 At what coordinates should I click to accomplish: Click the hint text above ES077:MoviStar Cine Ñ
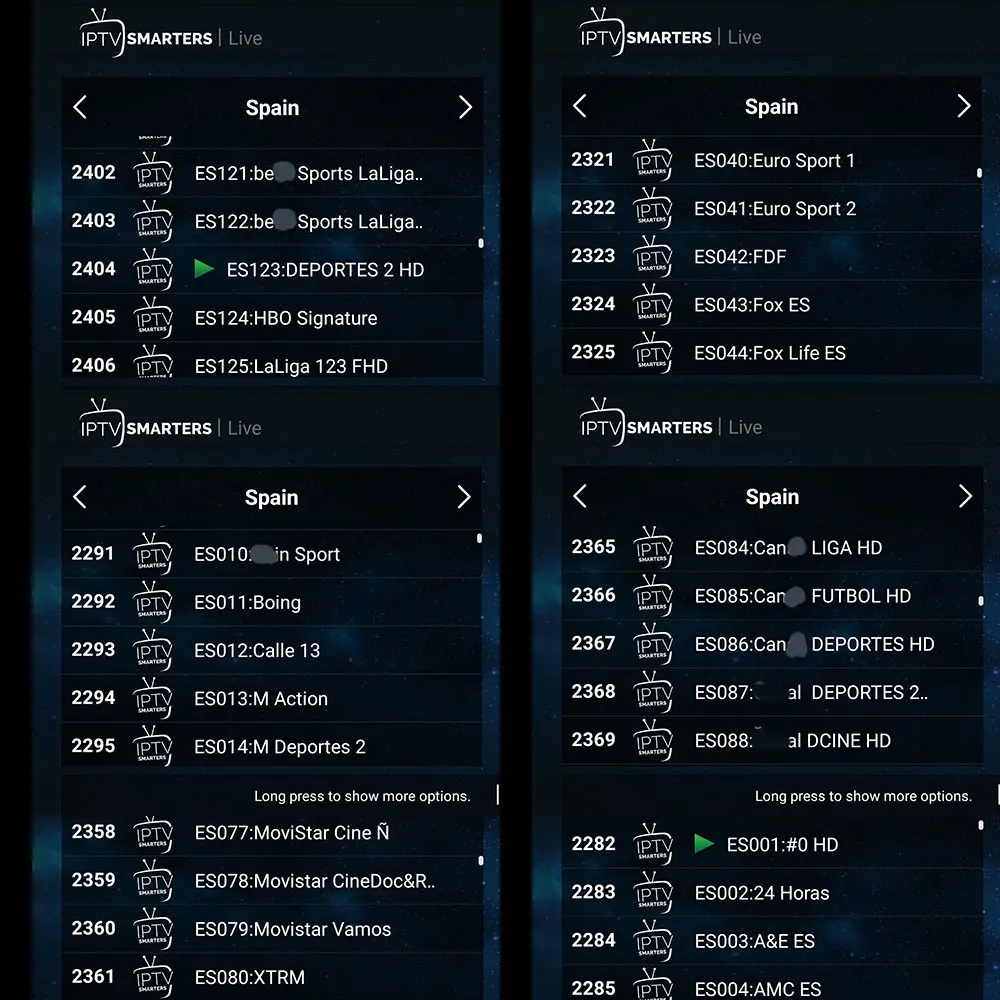coord(362,797)
